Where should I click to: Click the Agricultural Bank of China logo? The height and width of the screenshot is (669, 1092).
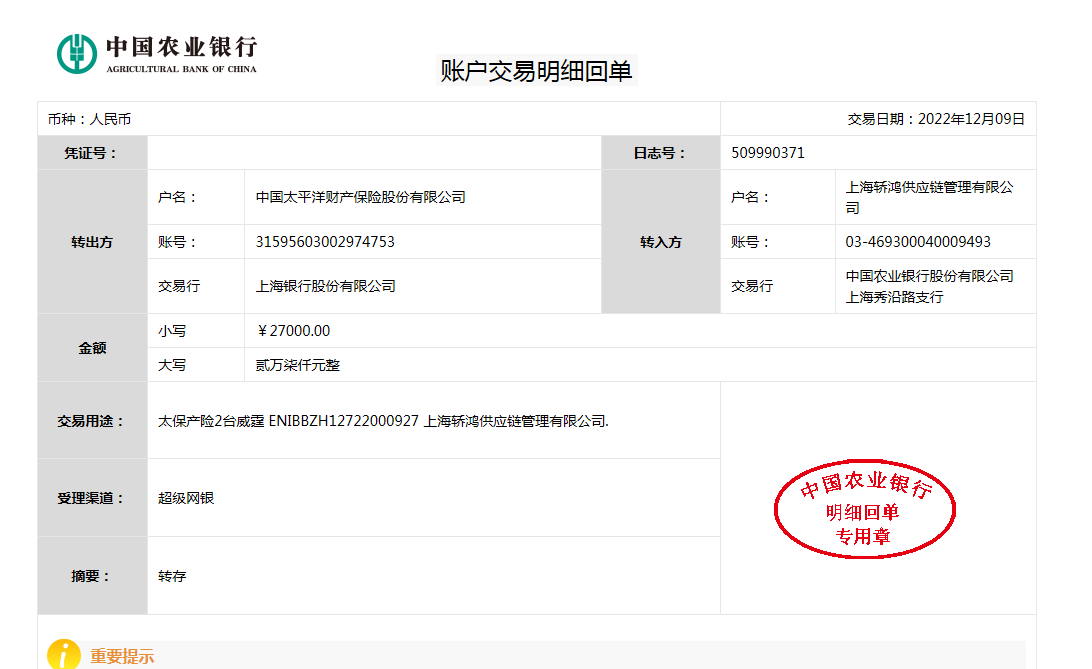pyautogui.click(x=157, y=53)
